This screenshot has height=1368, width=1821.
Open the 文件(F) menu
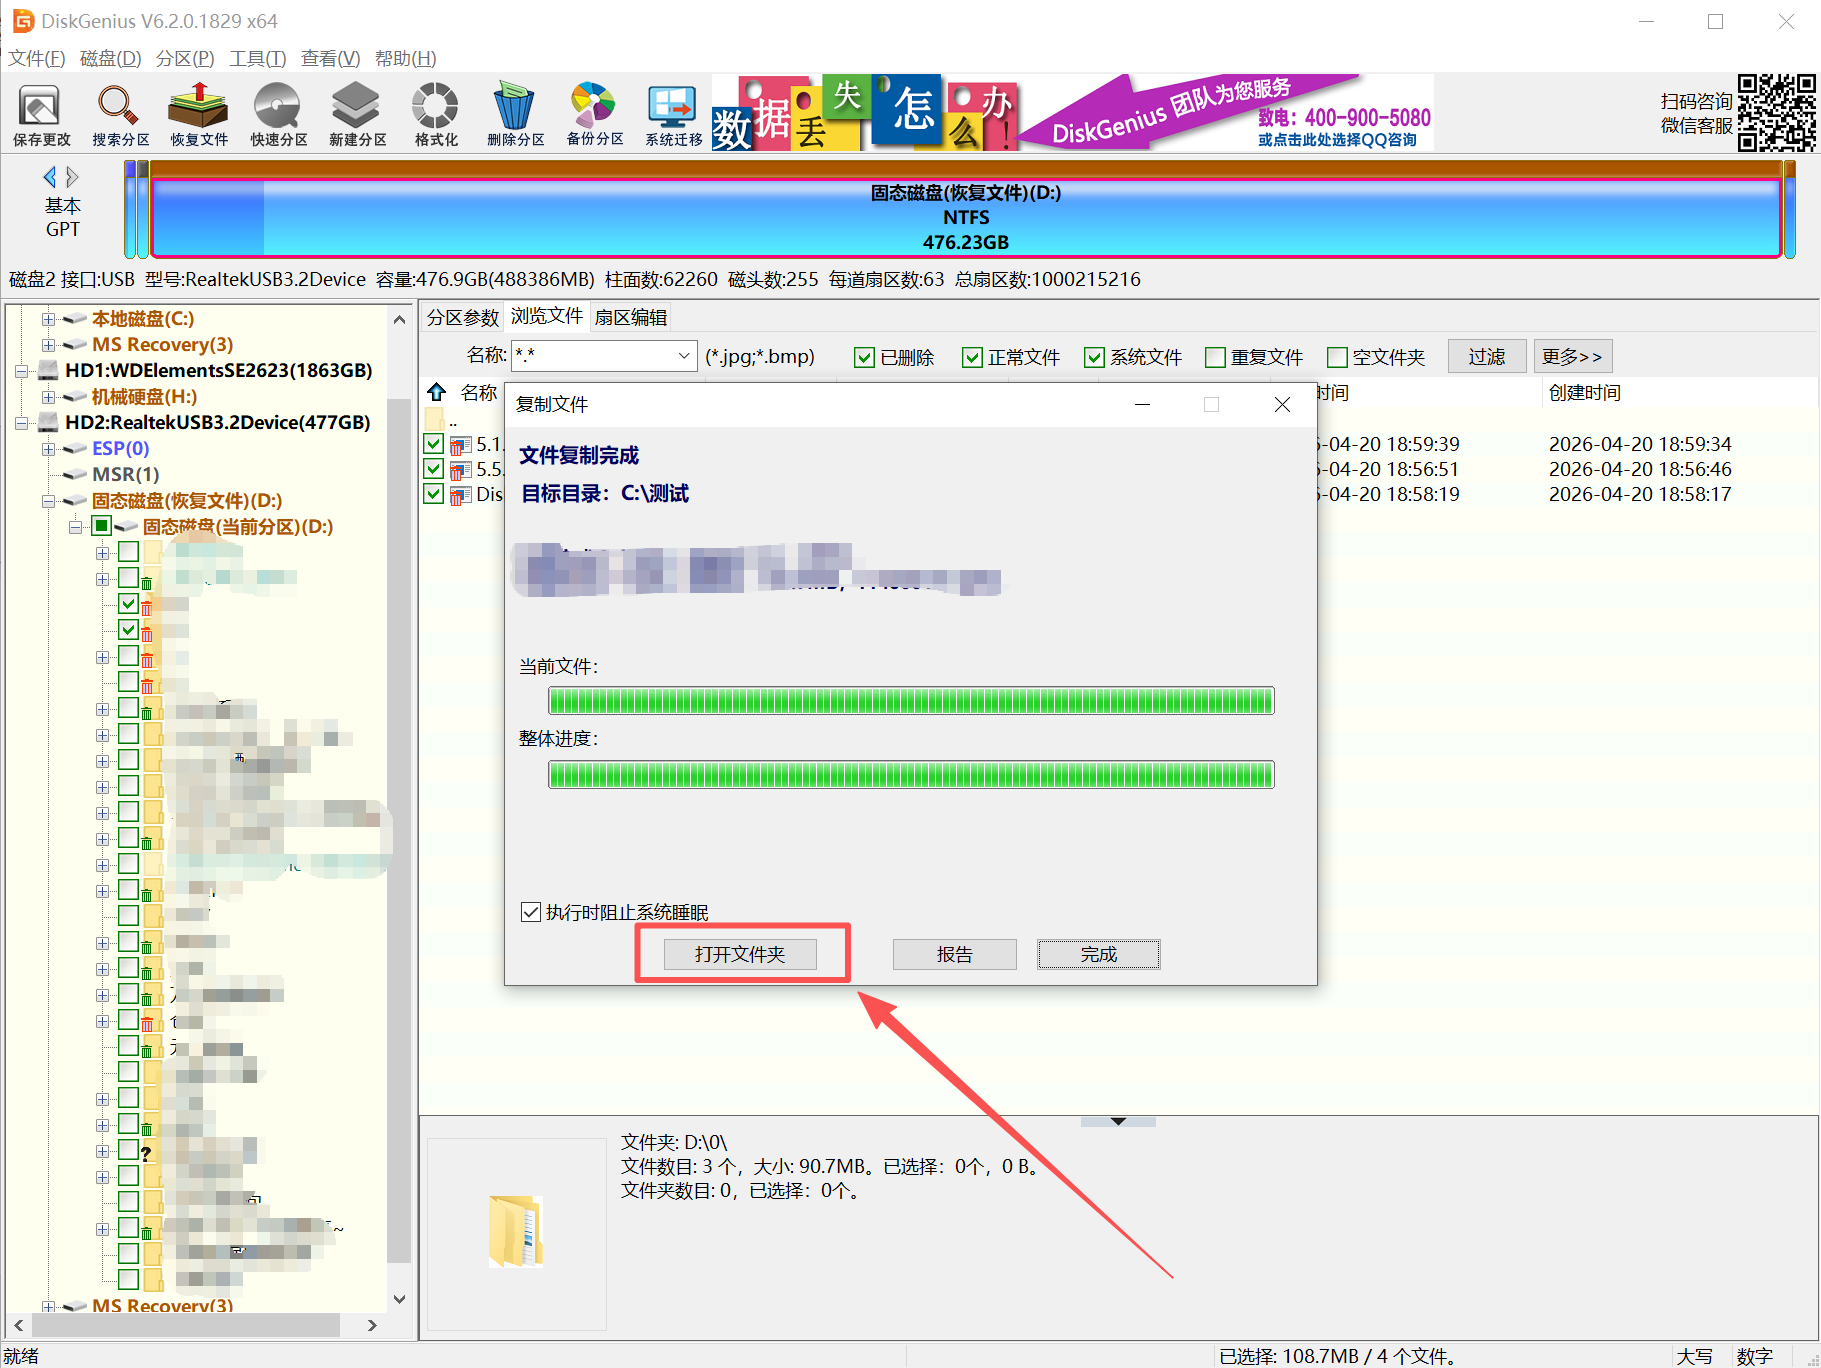click(x=37, y=58)
